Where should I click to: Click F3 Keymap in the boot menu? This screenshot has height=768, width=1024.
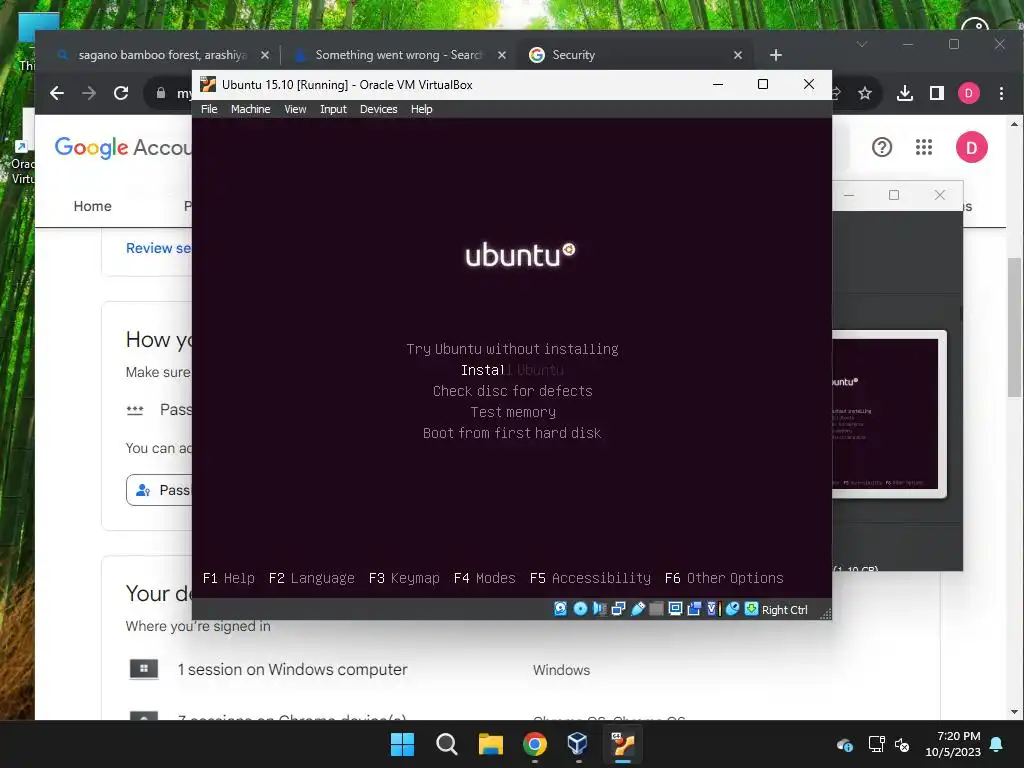point(404,578)
